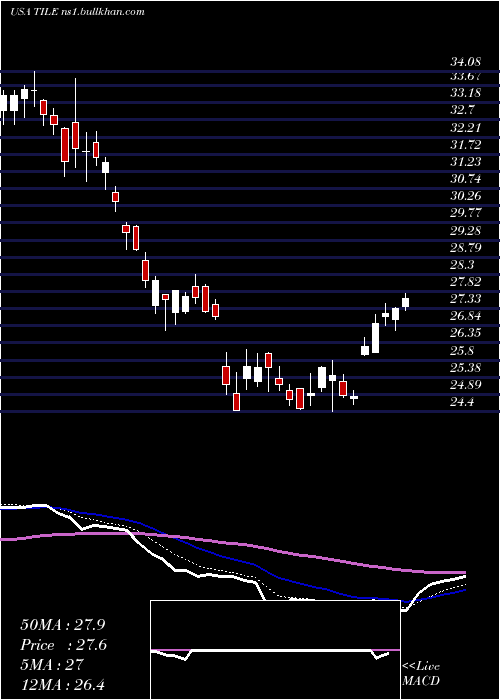Click the 29.28 price axis label
The width and height of the screenshot is (500, 700).
(465, 231)
